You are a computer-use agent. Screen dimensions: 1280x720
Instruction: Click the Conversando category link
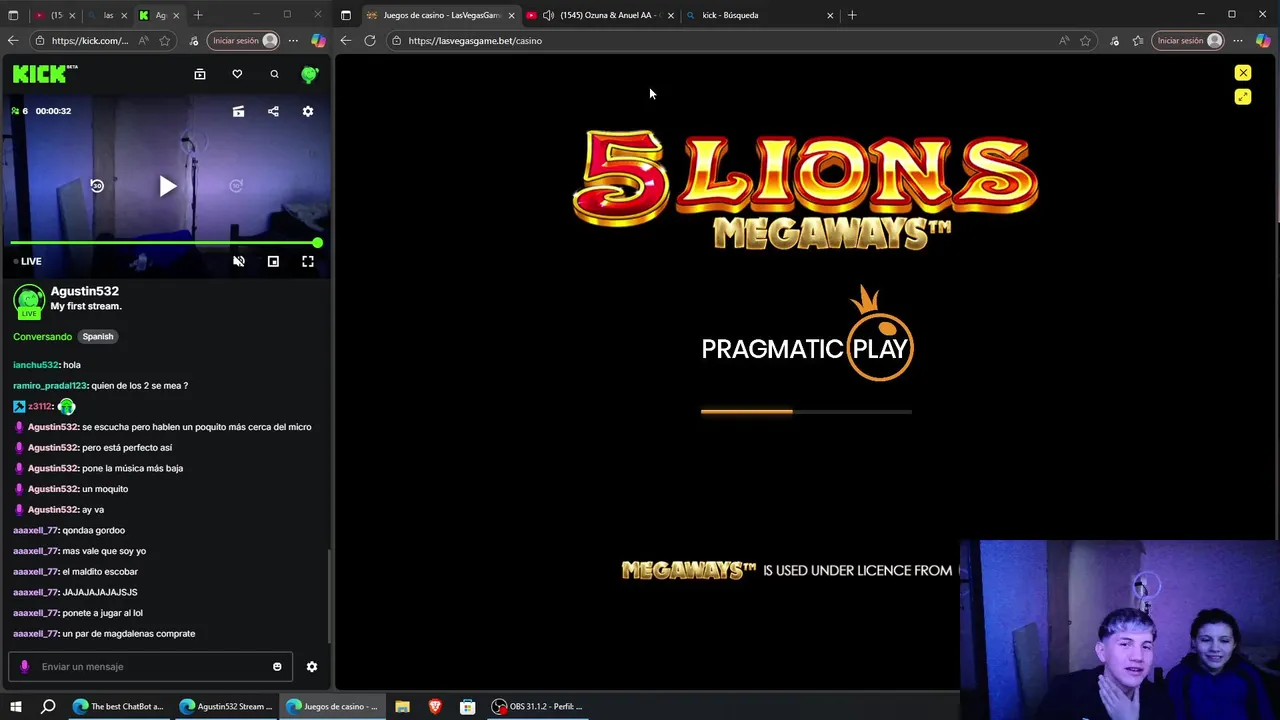pyautogui.click(x=42, y=336)
